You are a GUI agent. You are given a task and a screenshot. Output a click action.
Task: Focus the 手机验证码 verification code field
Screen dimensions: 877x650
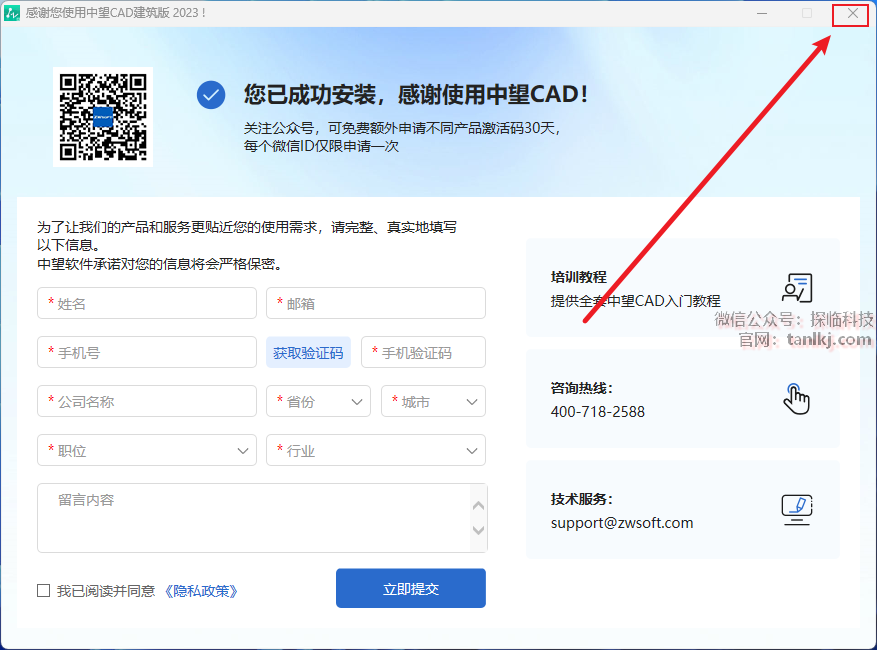(423, 352)
